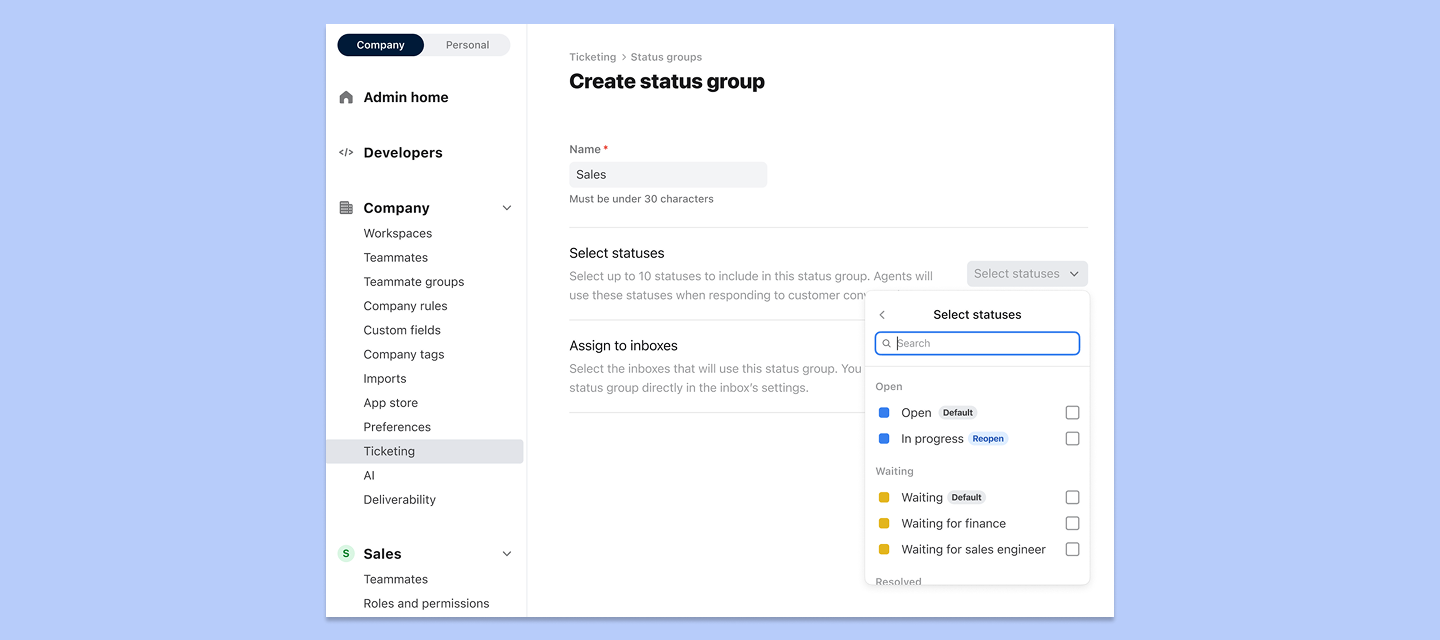This screenshot has width=1440, height=640.
Task: Check the Waiting for sales engineer checkbox
Action: click(x=1072, y=550)
